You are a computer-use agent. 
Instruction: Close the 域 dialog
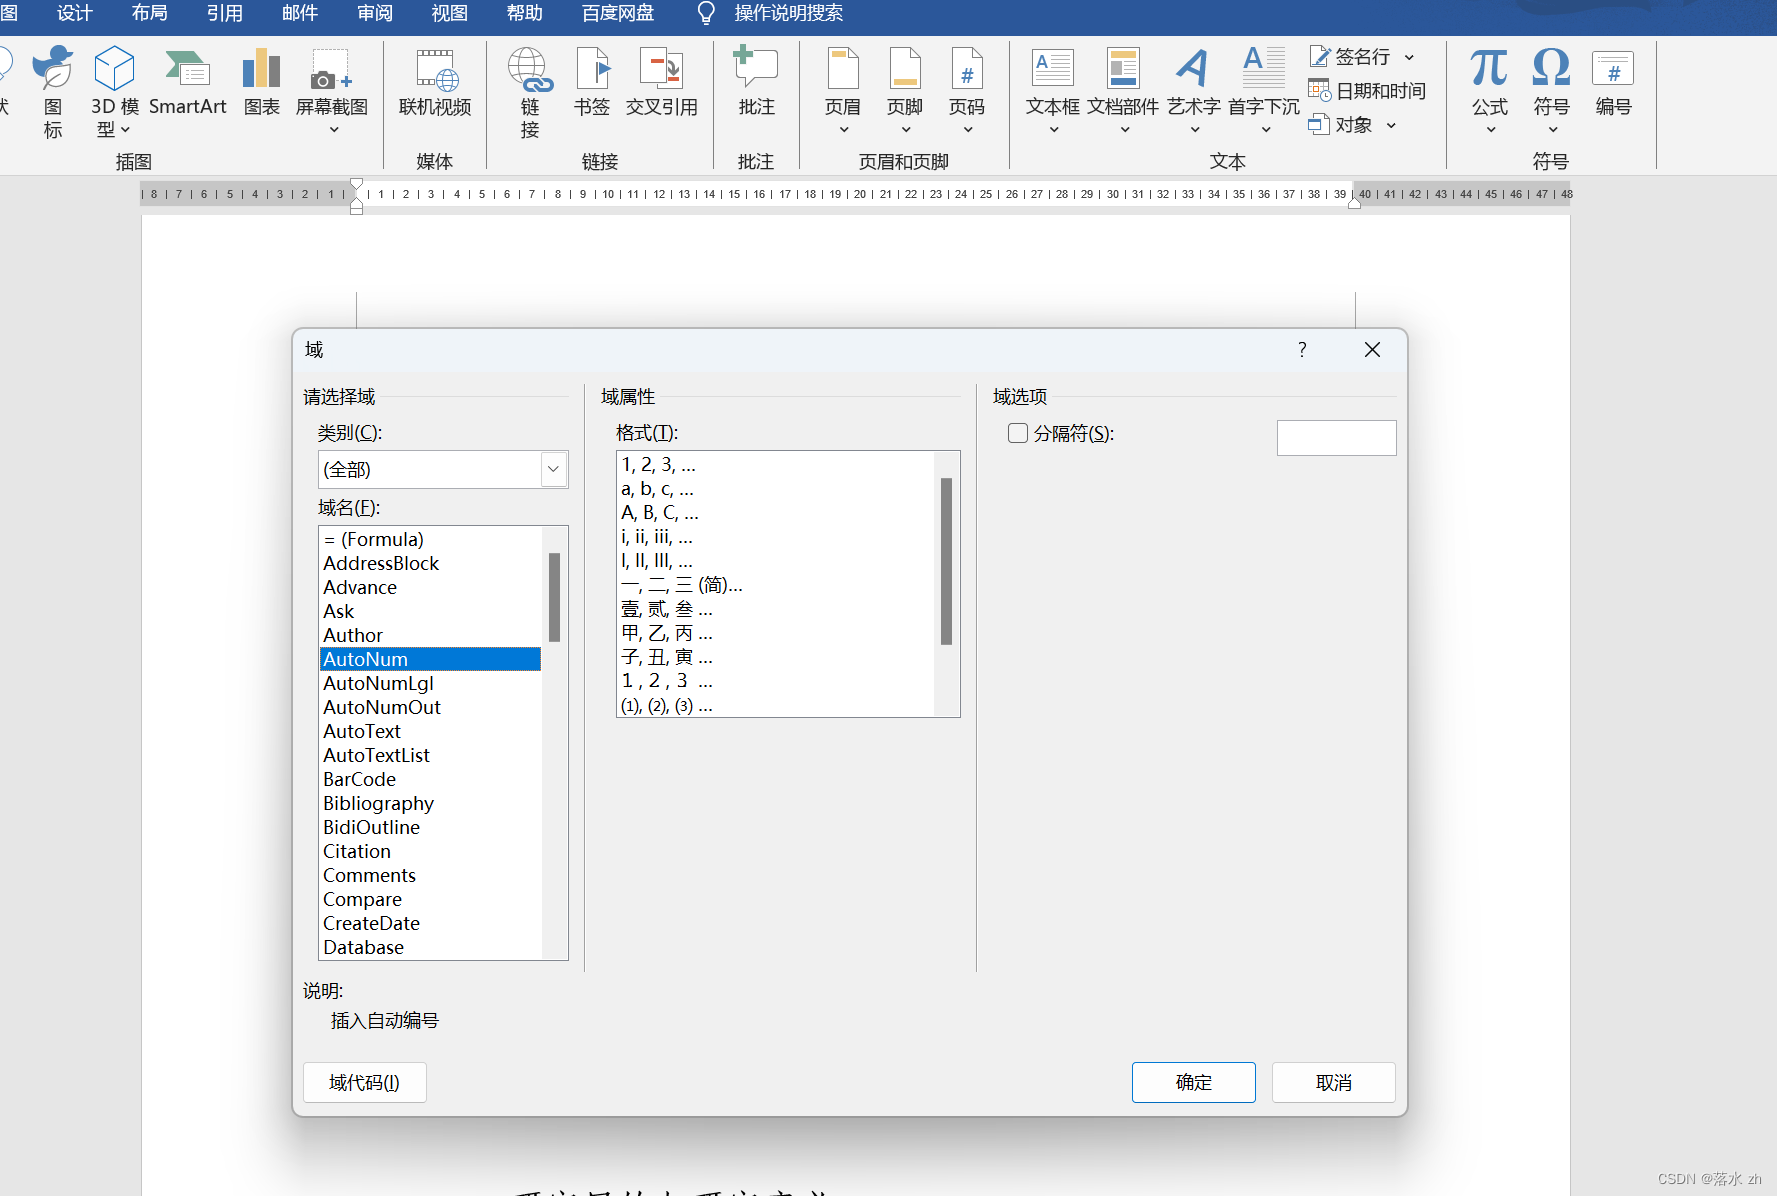(x=1372, y=349)
